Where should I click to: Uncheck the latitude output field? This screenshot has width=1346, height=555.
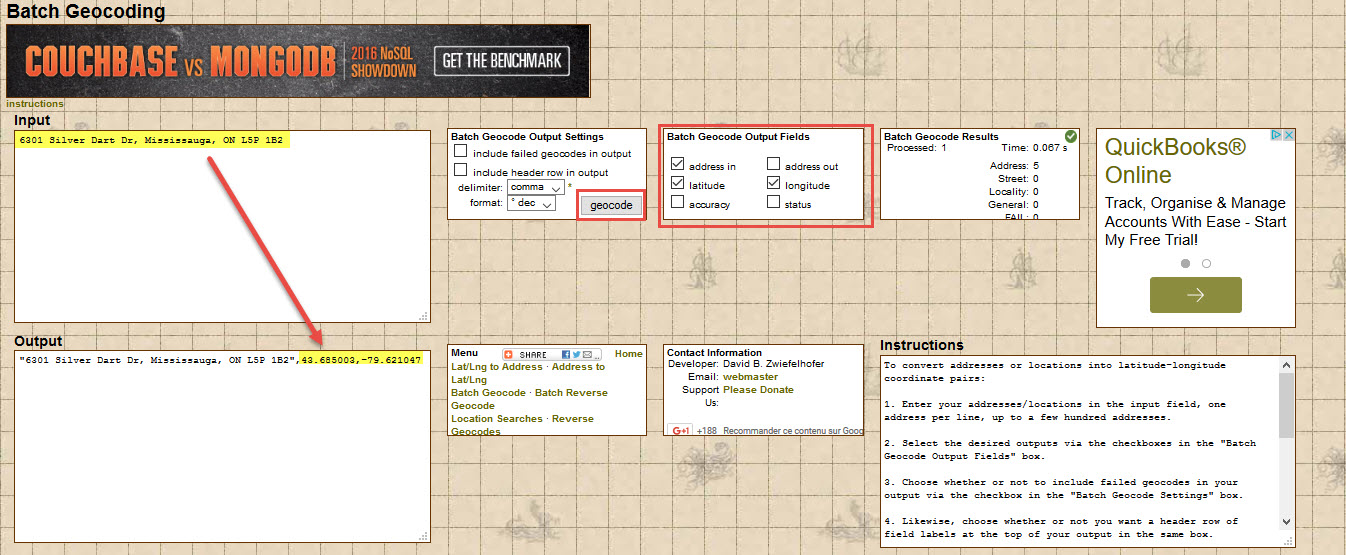pos(678,184)
